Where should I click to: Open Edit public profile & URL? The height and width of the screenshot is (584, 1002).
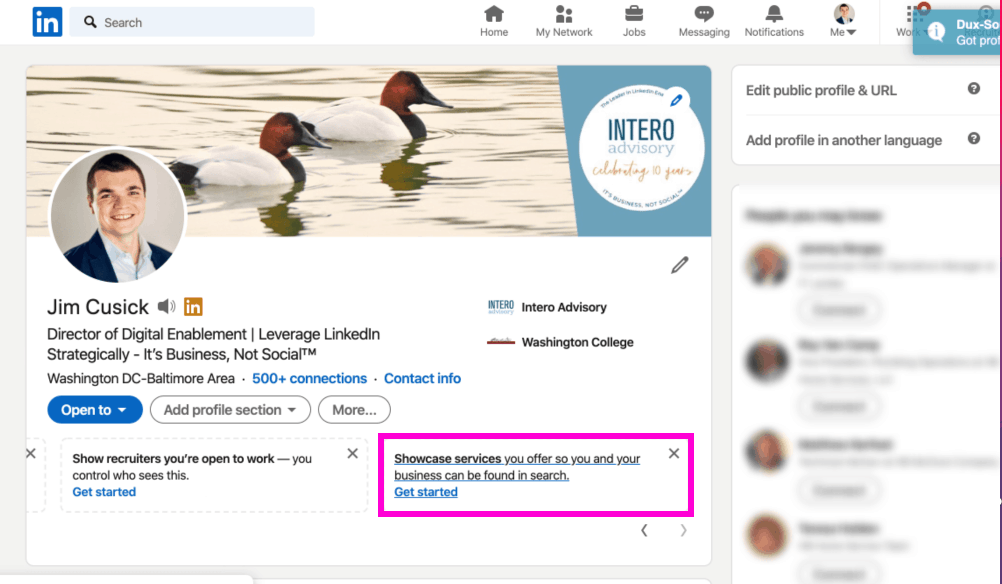[821, 91]
